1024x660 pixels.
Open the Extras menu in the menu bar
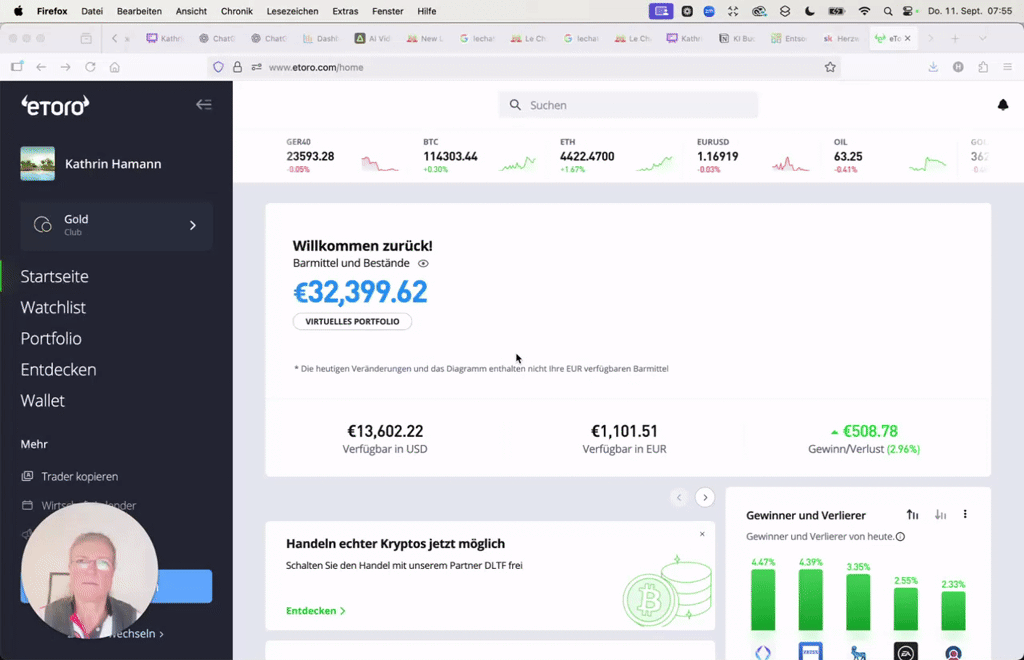click(345, 11)
